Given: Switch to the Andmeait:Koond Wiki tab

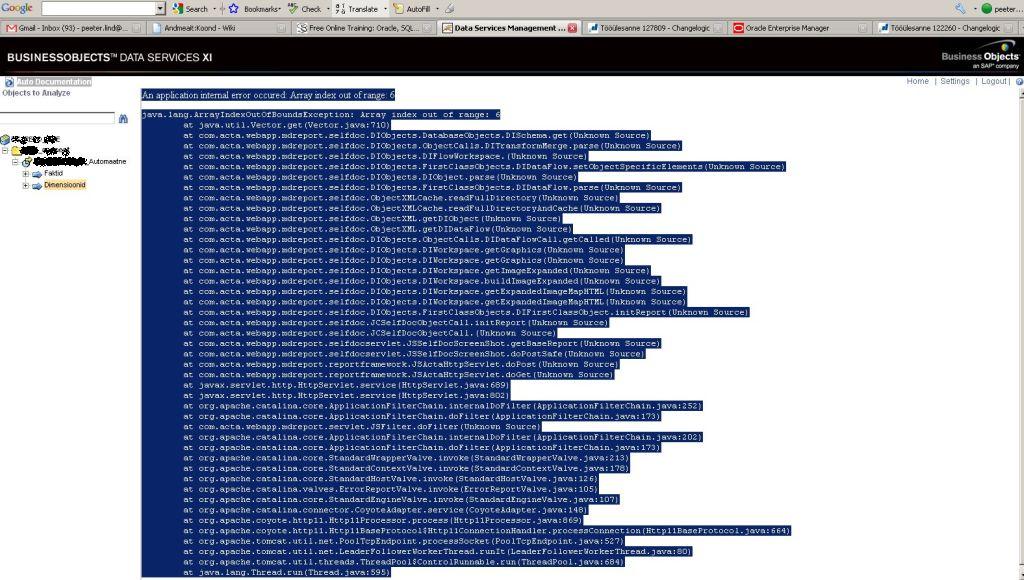Looking at the screenshot, I should point(217,28).
